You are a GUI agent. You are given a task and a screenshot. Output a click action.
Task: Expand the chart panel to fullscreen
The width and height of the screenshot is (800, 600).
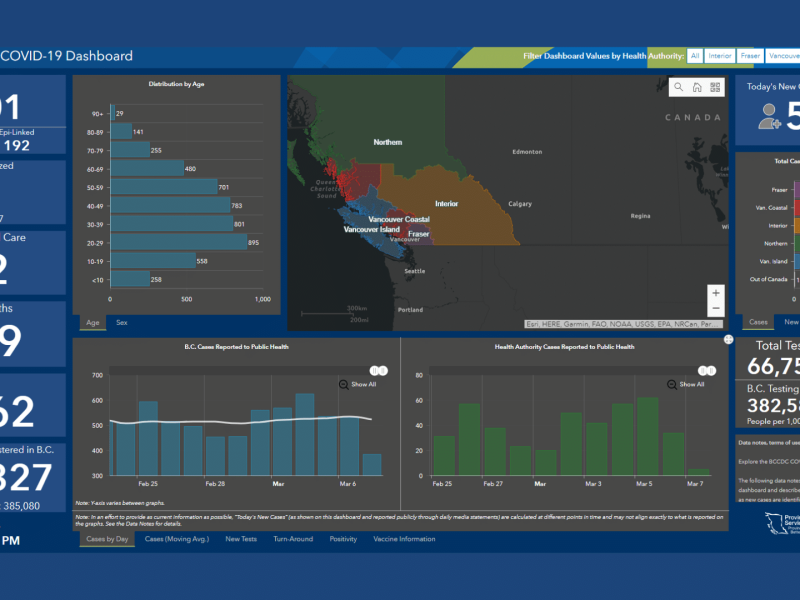pos(728,340)
